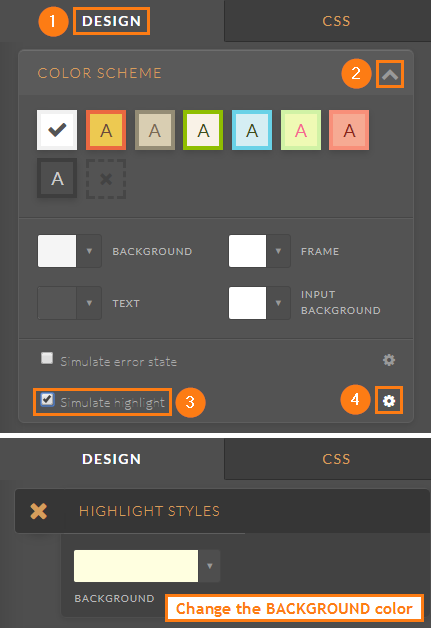Select the cyan-bordered color scheme
Image resolution: width=431 pixels, height=628 pixels.
tap(252, 130)
